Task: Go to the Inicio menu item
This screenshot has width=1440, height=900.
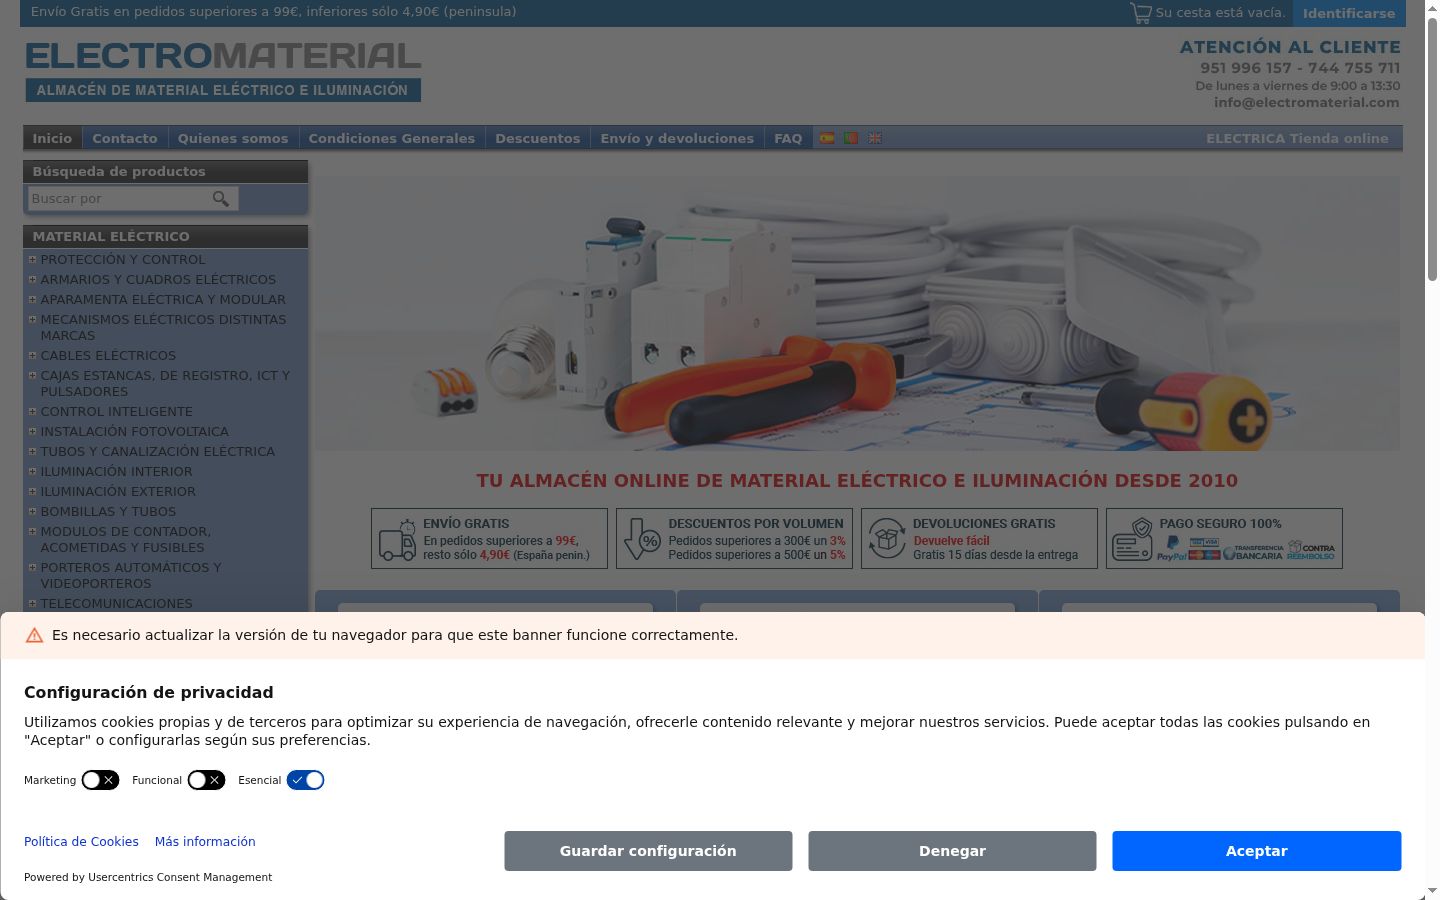Action: [x=52, y=138]
